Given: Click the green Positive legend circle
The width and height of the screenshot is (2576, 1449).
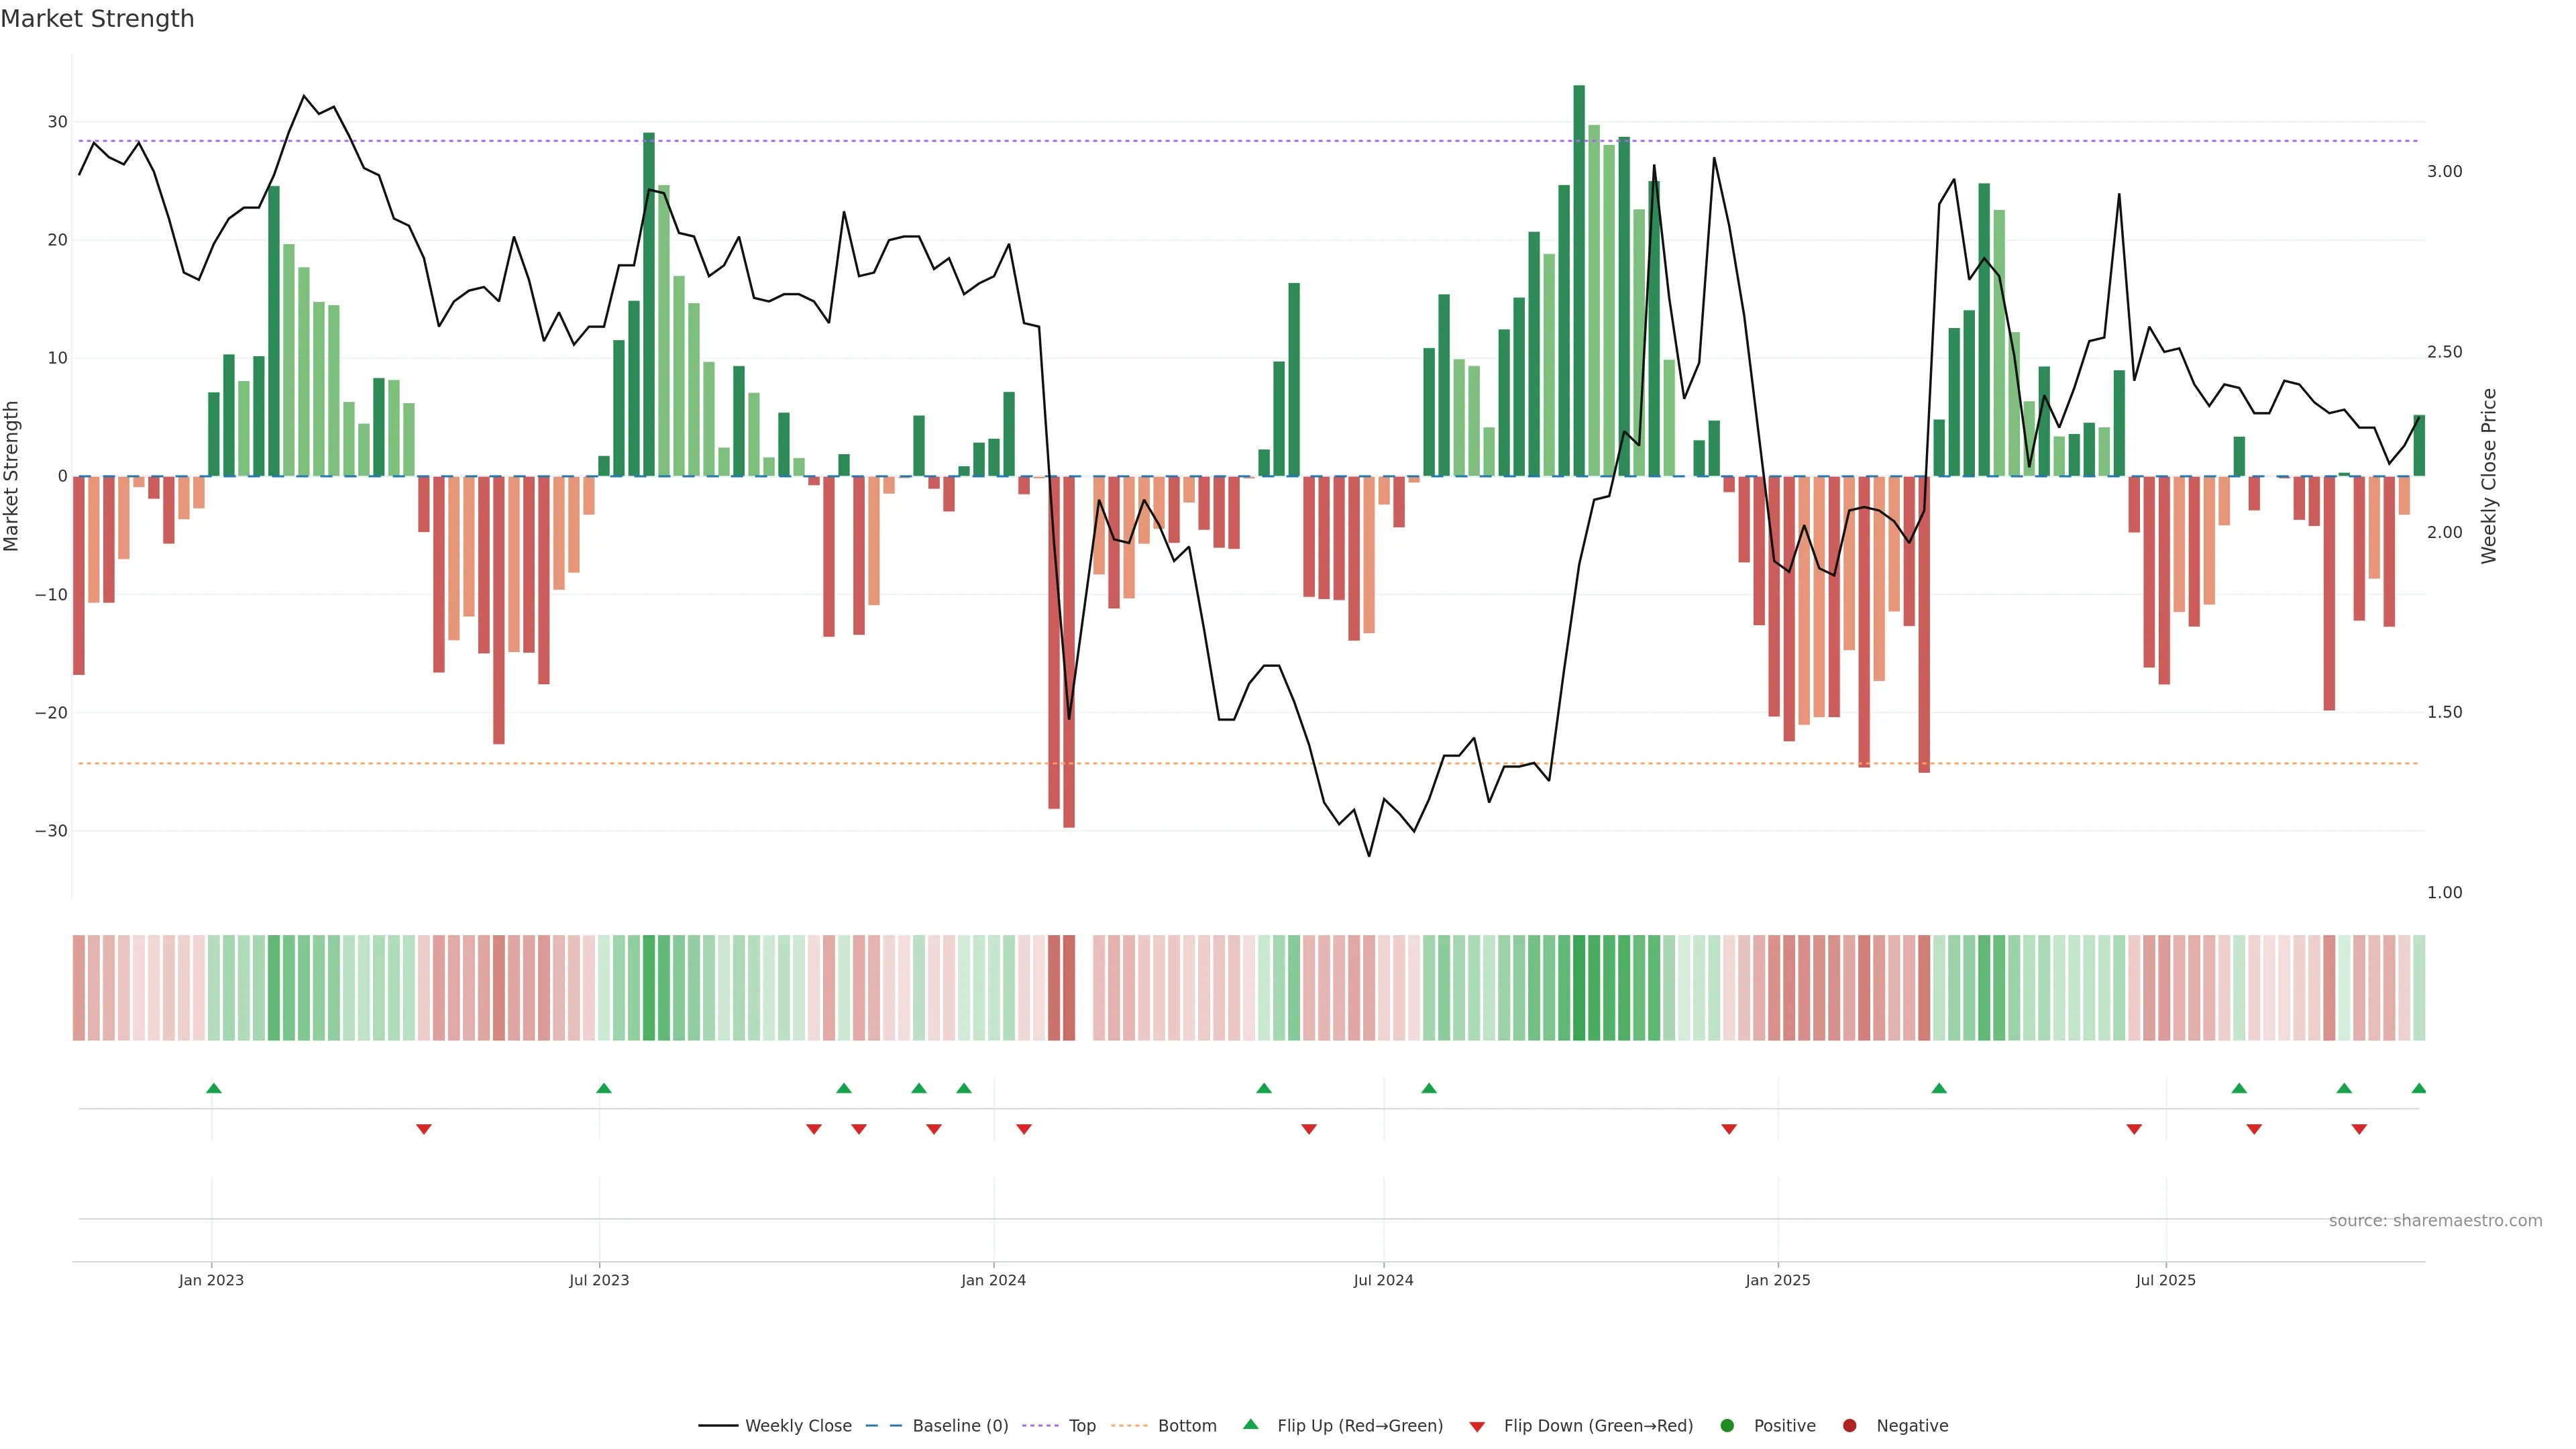Looking at the screenshot, I should 1727,1426.
